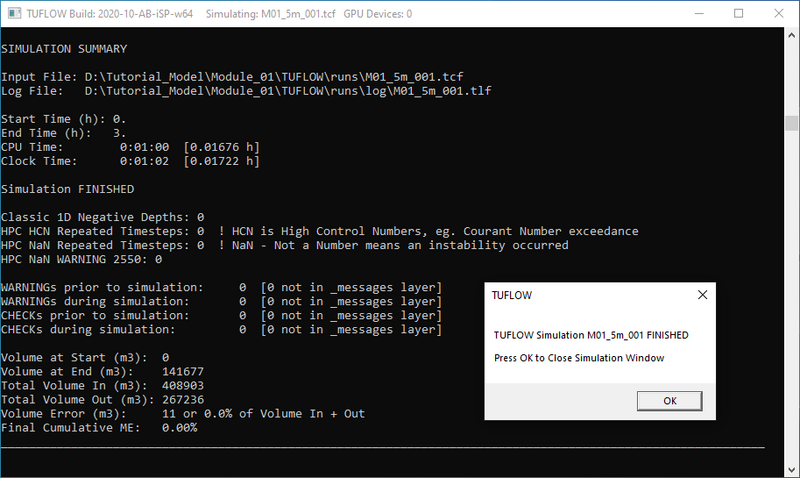The height and width of the screenshot is (478, 800).
Task: Click the console vertical scrollbar track
Action: [791, 250]
